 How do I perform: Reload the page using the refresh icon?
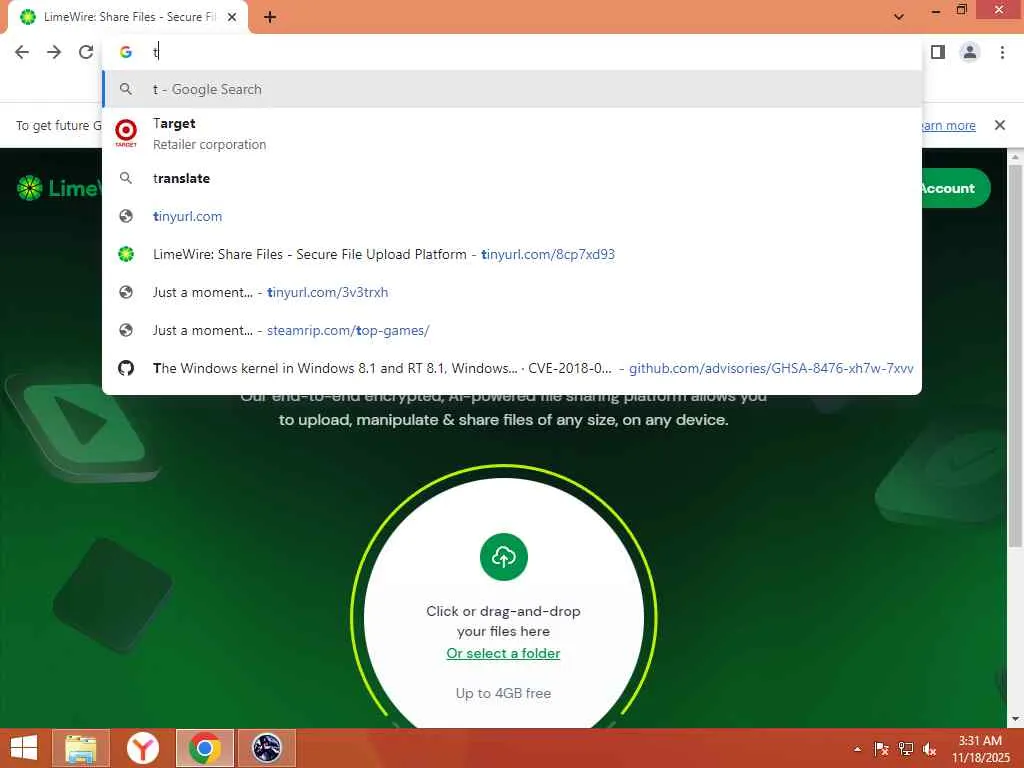click(x=86, y=52)
